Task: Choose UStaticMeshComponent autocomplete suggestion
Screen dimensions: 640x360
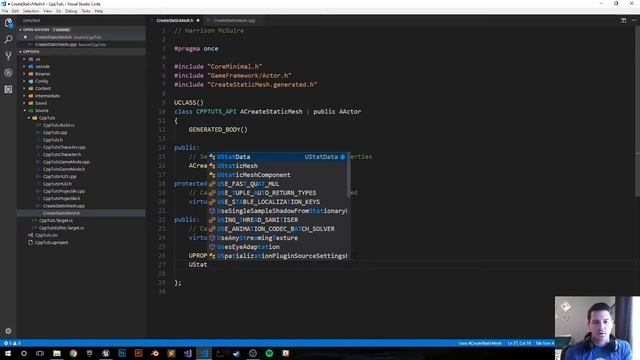Action: tap(278, 175)
